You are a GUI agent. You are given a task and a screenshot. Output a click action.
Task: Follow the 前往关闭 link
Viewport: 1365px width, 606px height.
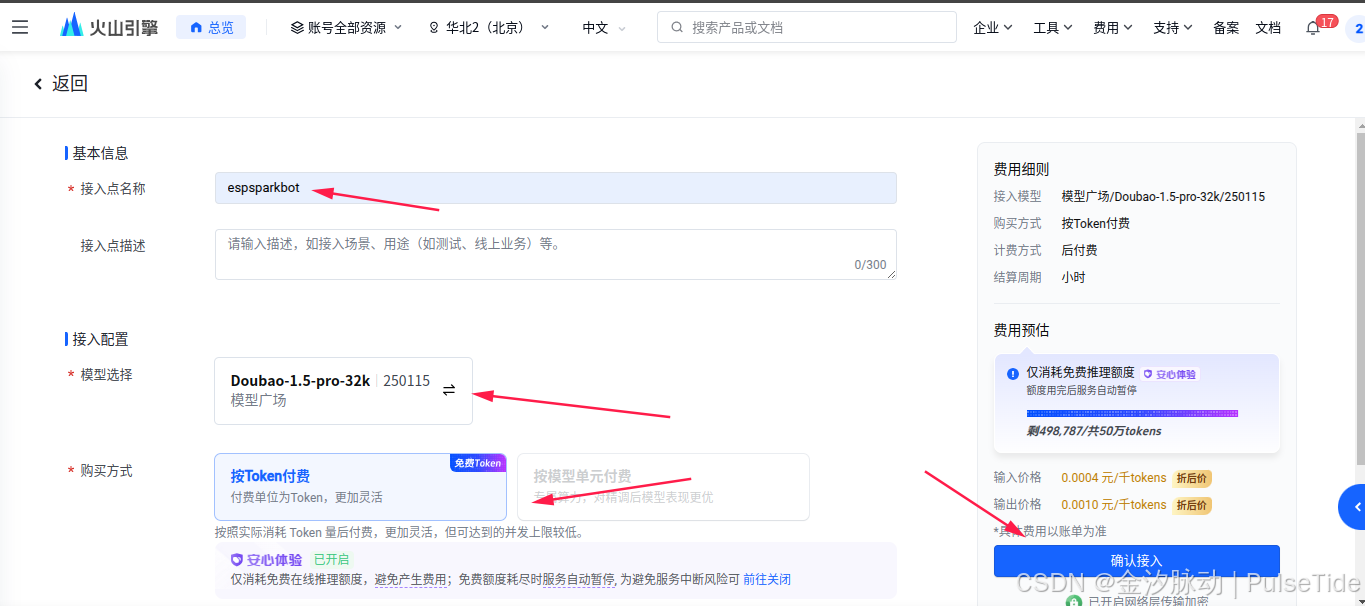[766, 579]
